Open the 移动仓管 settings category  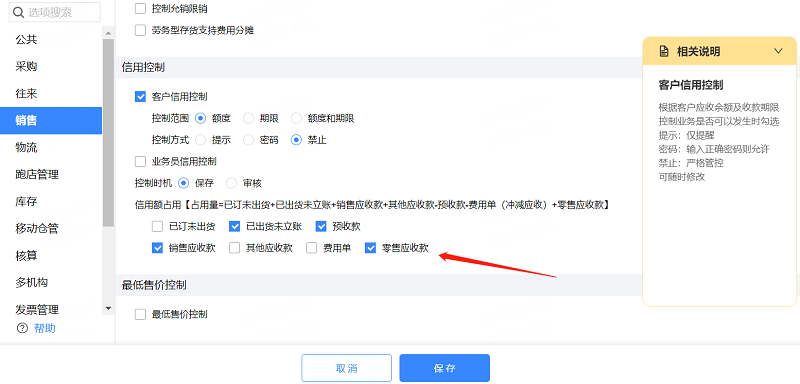(51, 228)
